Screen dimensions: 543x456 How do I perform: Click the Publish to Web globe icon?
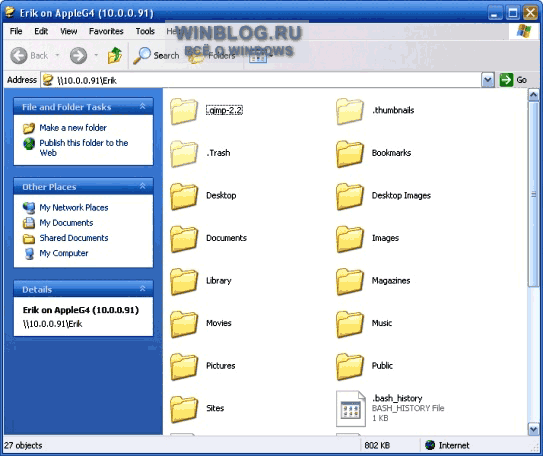[x=29, y=143]
